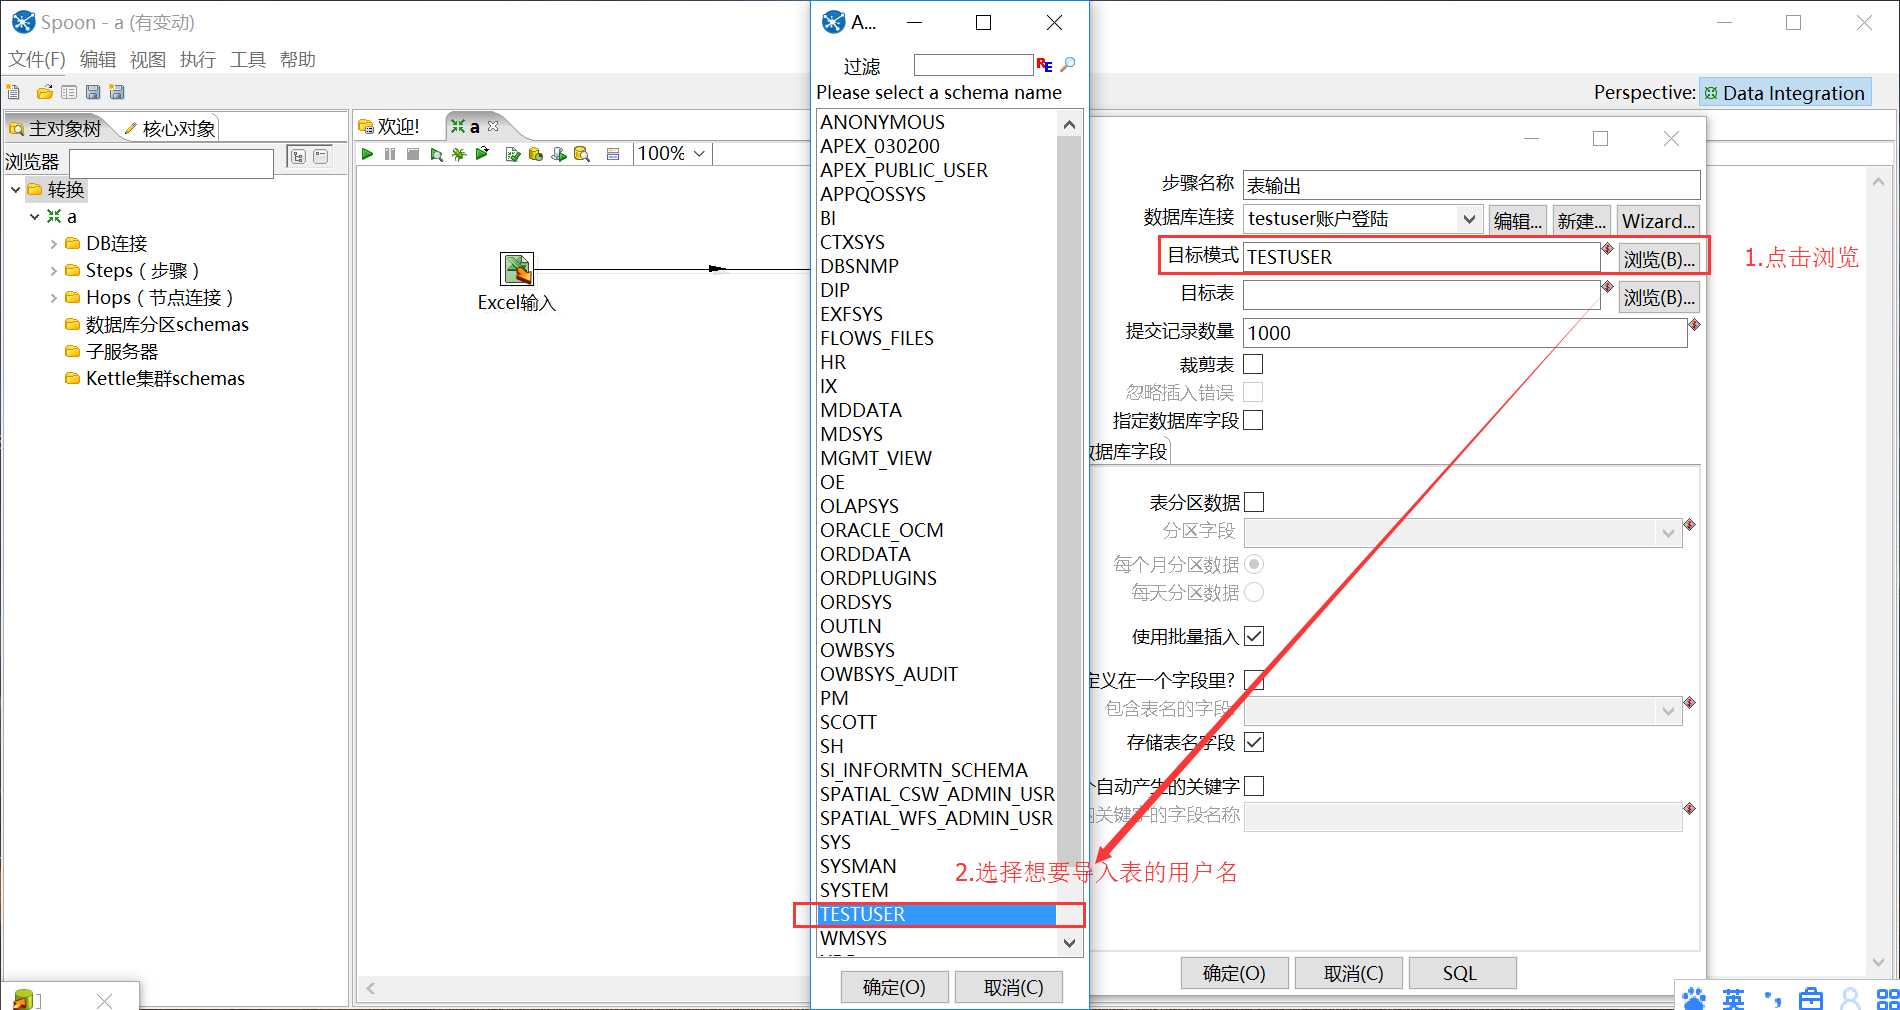Click the 英 language toggle in IME bar
1900x1010 pixels.
[1733, 998]
